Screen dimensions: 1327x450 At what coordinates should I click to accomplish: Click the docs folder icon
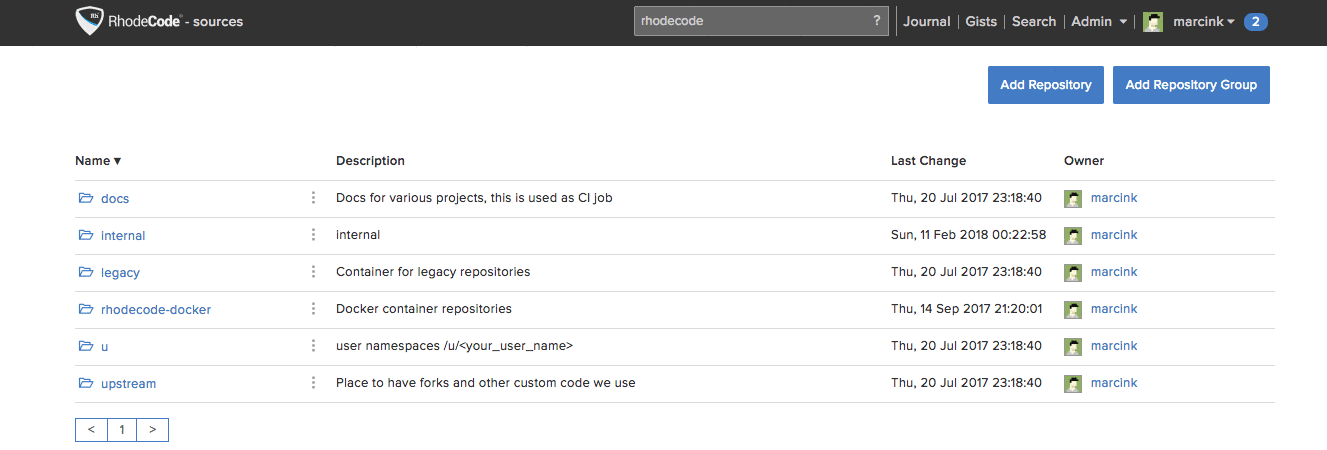tap(86, 198)
